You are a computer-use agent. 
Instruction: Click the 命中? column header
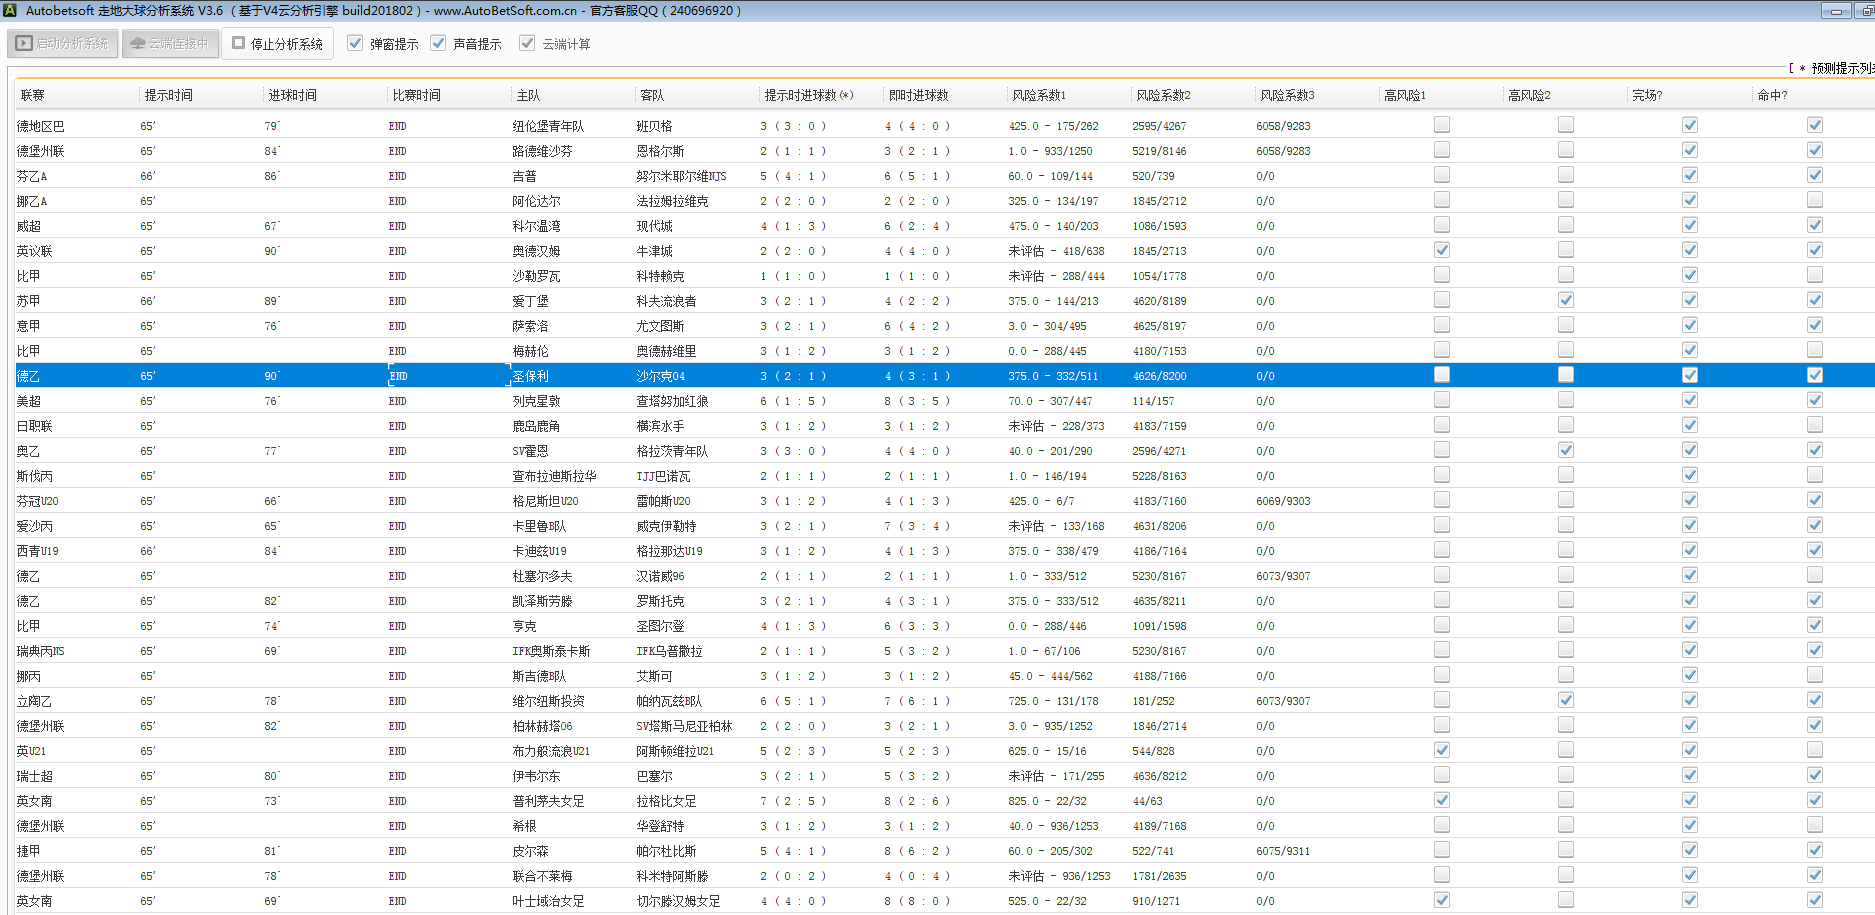click(1771, 95)
